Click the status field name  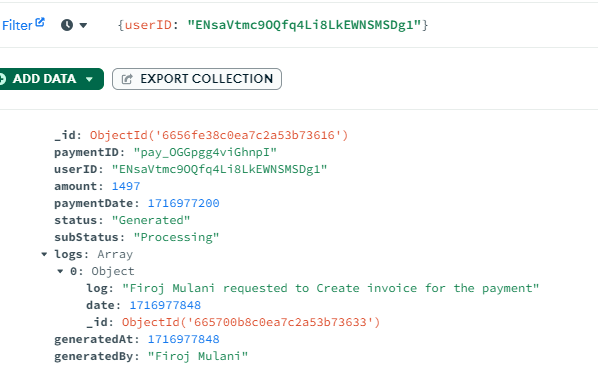click(76, 220)
